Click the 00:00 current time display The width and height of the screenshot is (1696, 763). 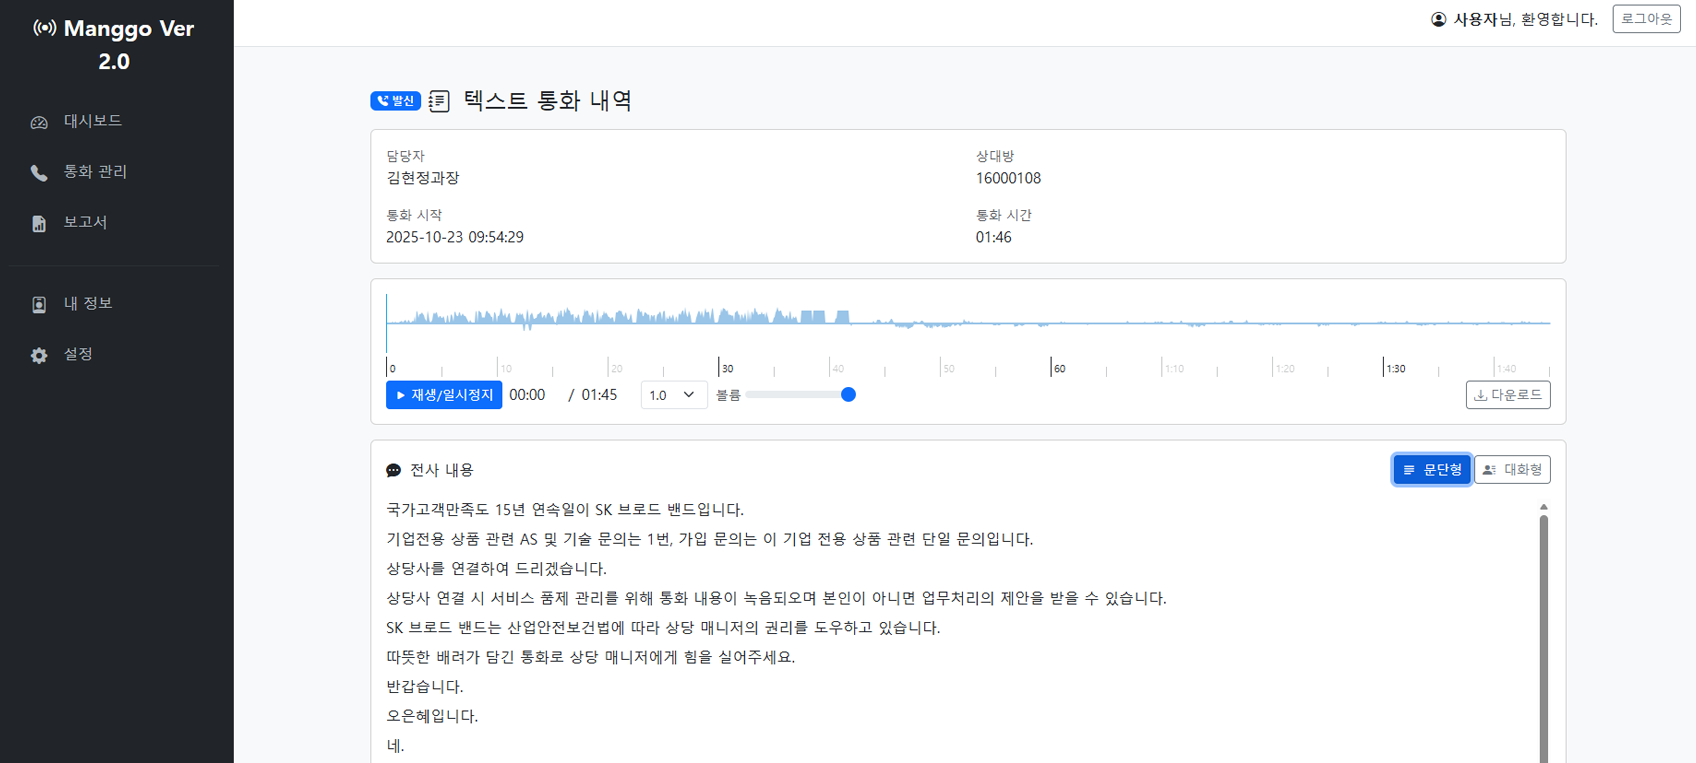[x=527, y=395]
